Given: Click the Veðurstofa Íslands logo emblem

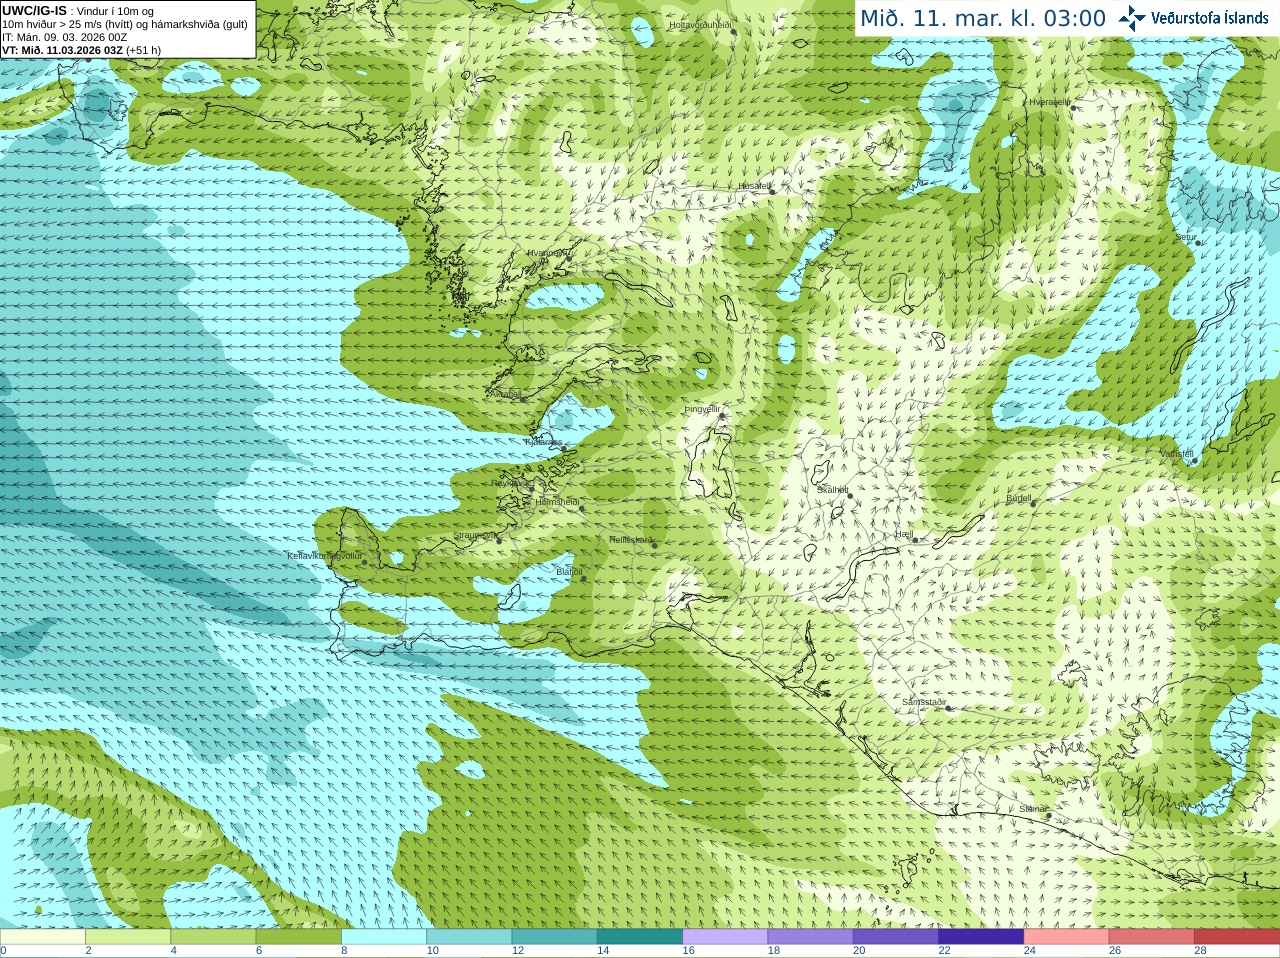Looking at the screenshot, I should pos(1132,18).
